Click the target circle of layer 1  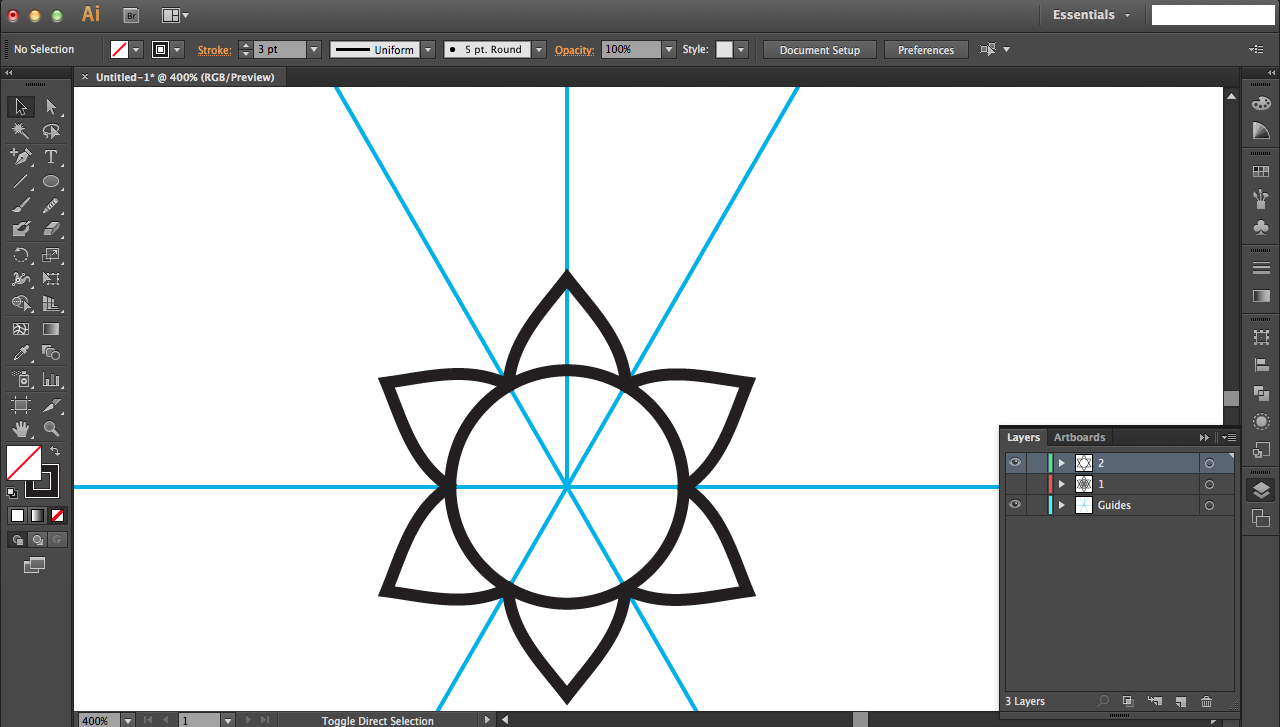(1209, 484)
